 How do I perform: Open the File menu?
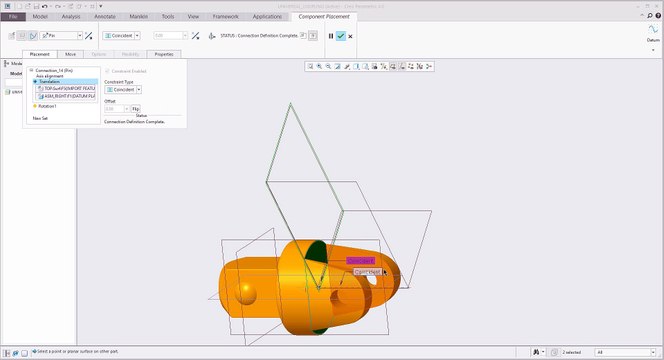[13, 17]
